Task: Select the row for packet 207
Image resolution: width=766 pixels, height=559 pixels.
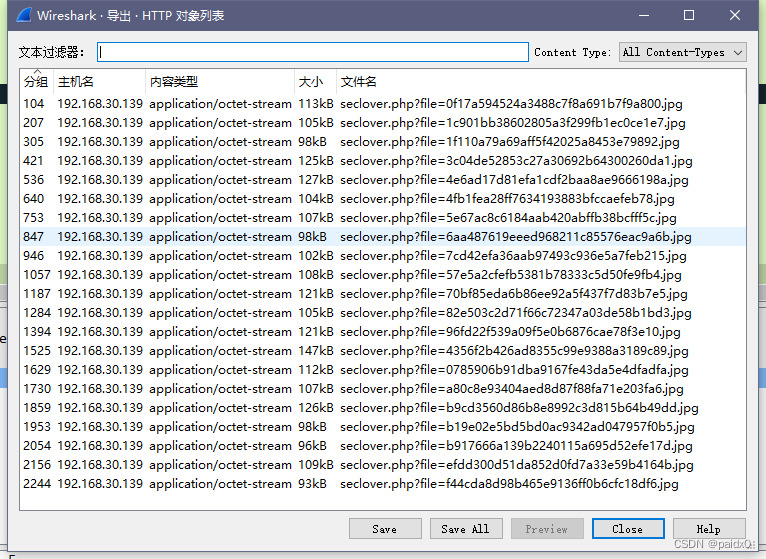Action: (x=383, y=123)
